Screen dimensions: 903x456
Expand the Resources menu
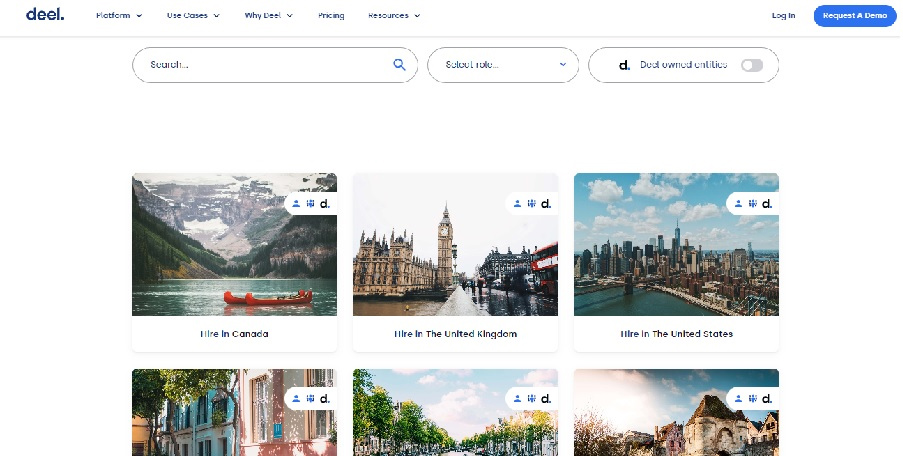(394, 16)
